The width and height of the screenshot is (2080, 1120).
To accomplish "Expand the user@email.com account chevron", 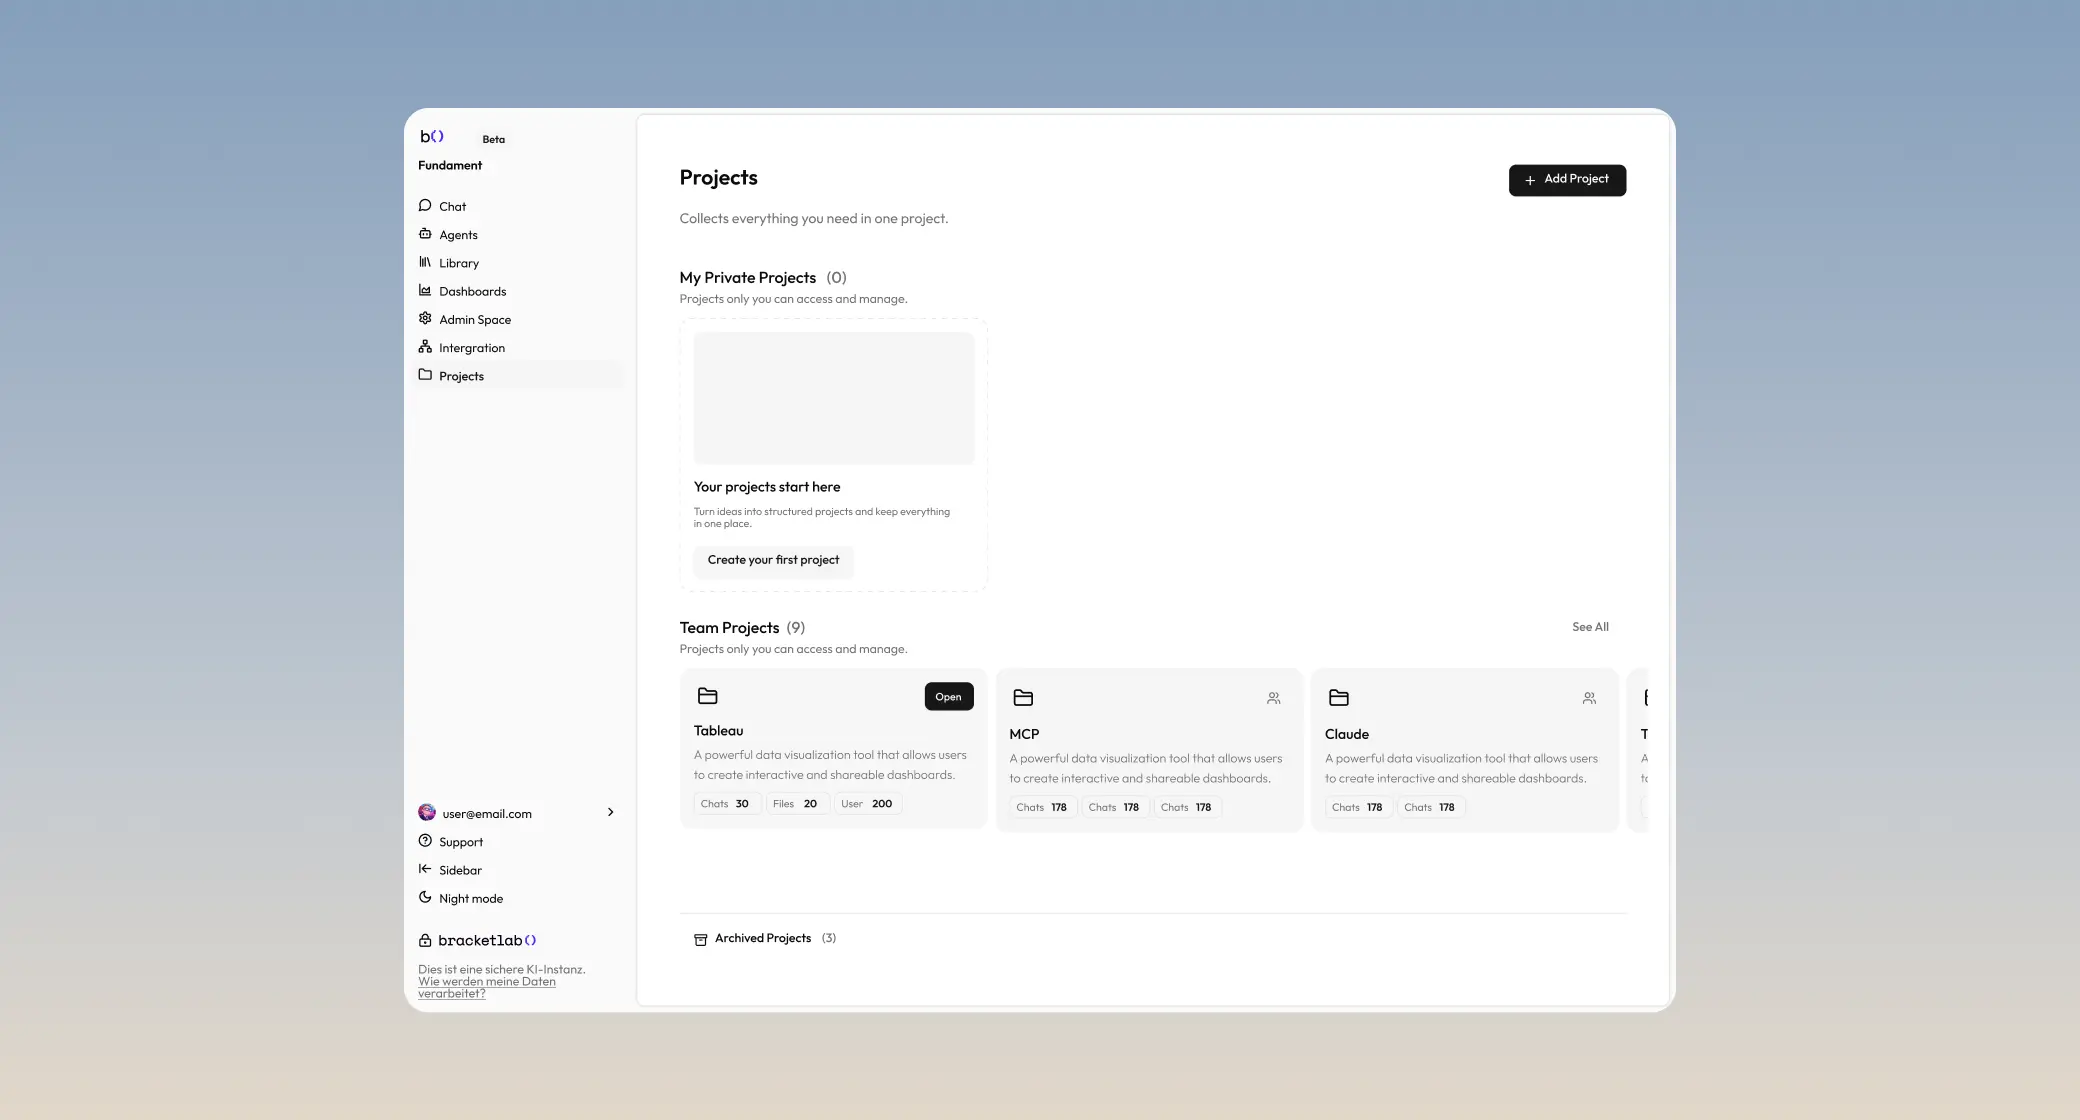I will (610, 812).
